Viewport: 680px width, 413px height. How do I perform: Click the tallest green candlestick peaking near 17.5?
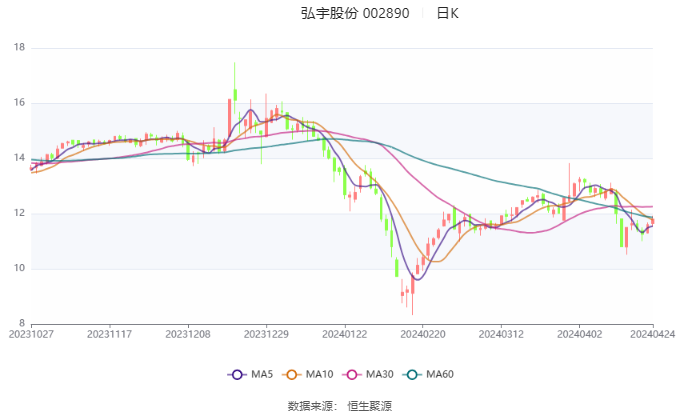tap(235, 87)
